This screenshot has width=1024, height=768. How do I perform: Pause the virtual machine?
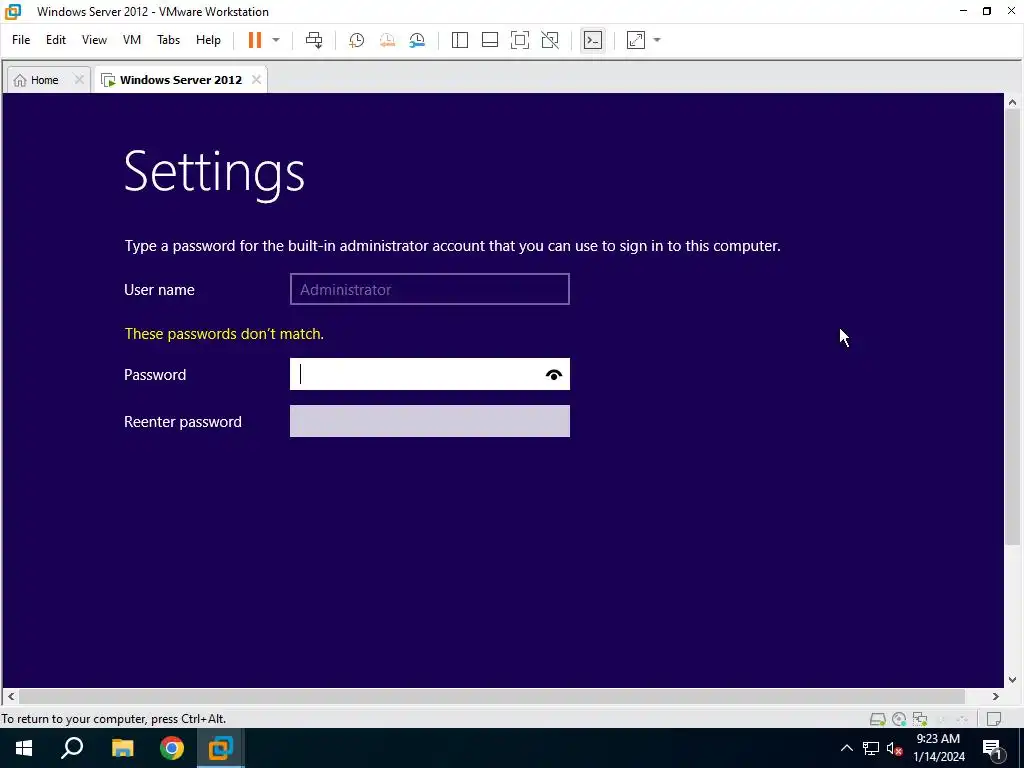coord(255,40)
